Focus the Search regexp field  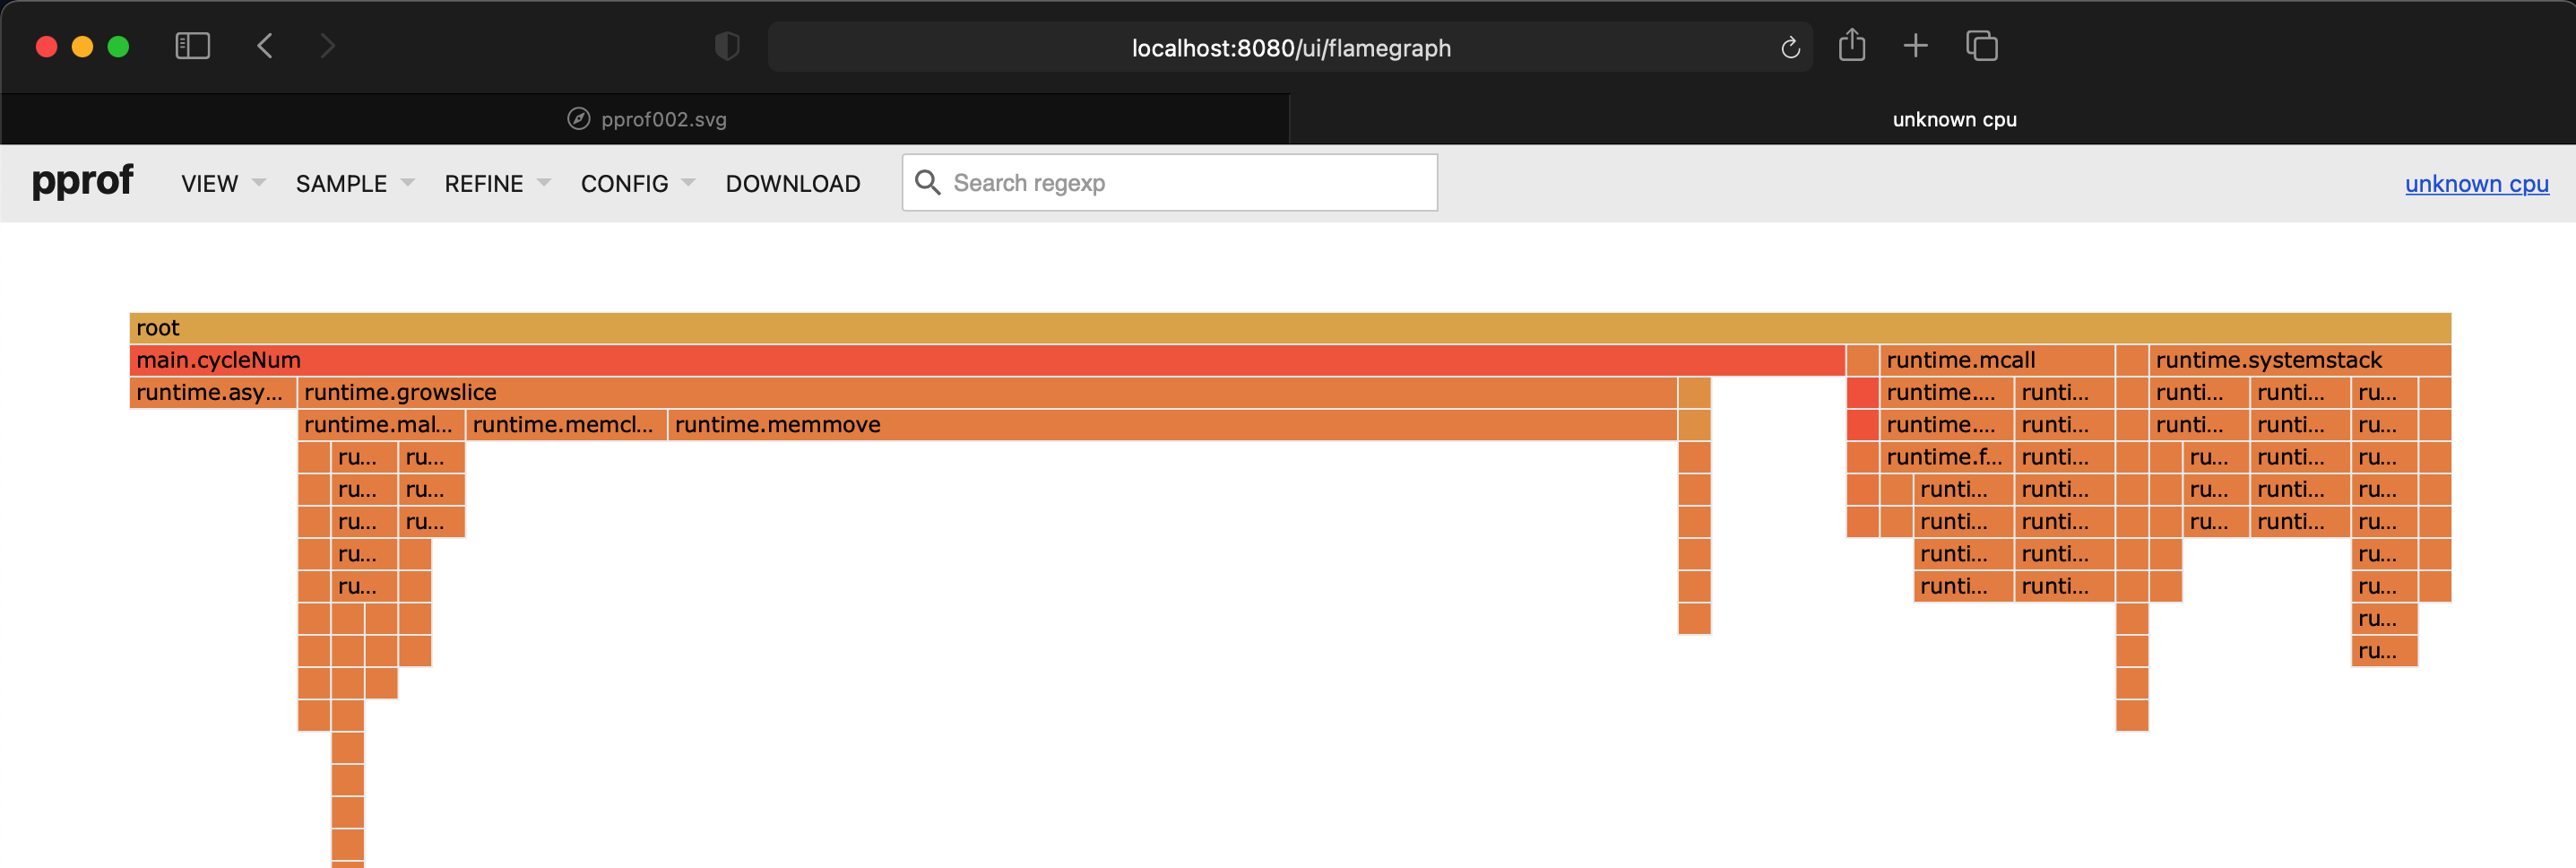(x=1169, y=182)
